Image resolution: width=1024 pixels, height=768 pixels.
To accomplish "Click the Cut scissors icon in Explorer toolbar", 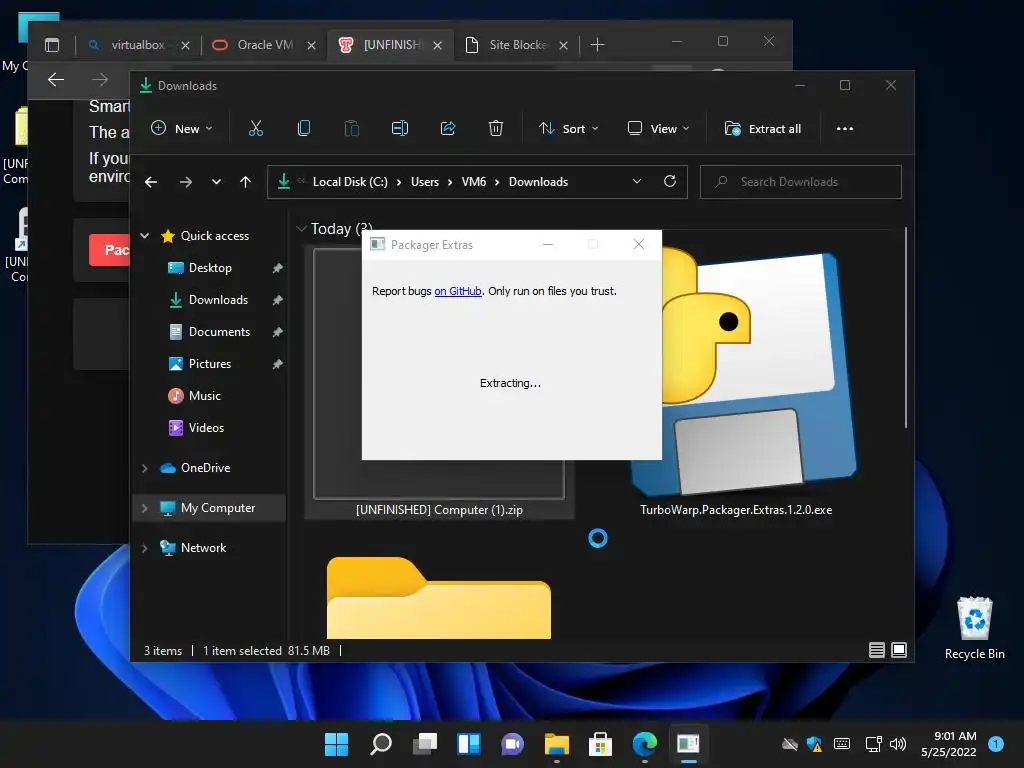I will (x=255, y=129).
